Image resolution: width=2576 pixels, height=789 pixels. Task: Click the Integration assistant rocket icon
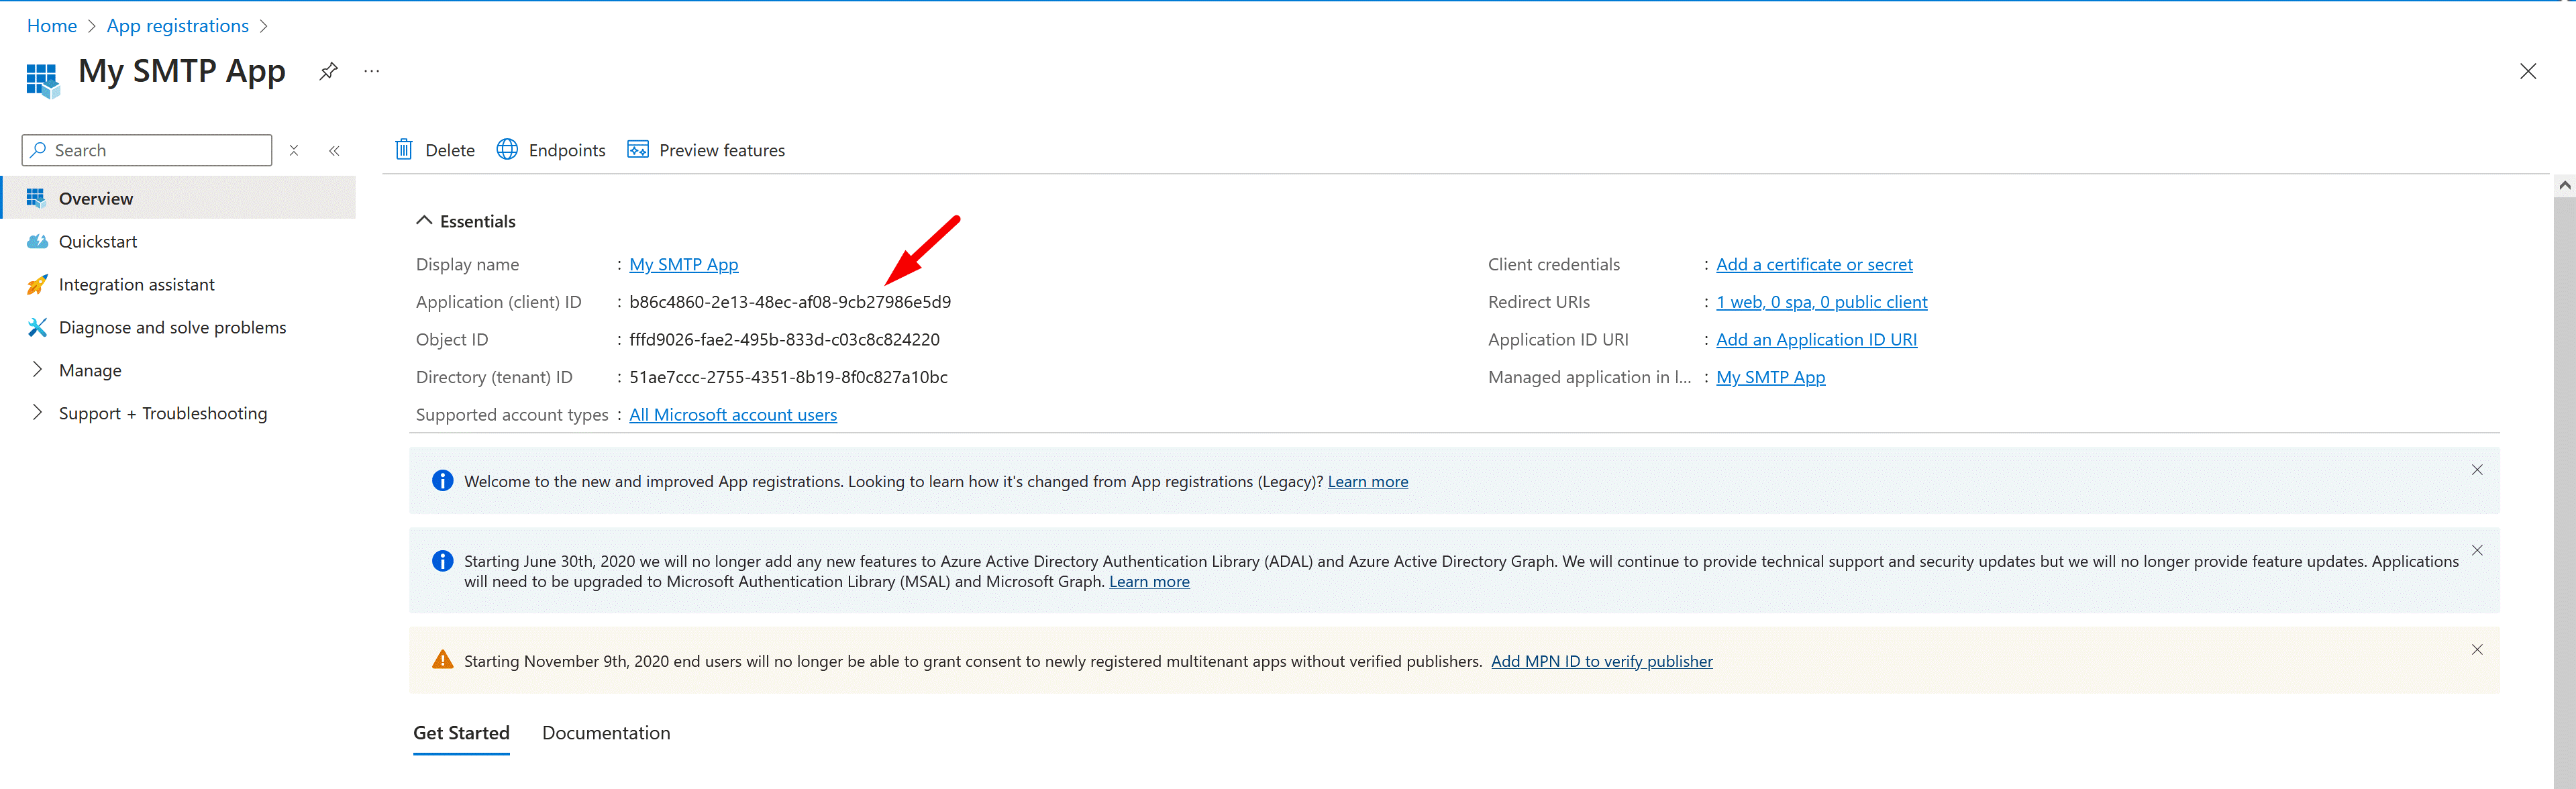[x=37, y=284]
